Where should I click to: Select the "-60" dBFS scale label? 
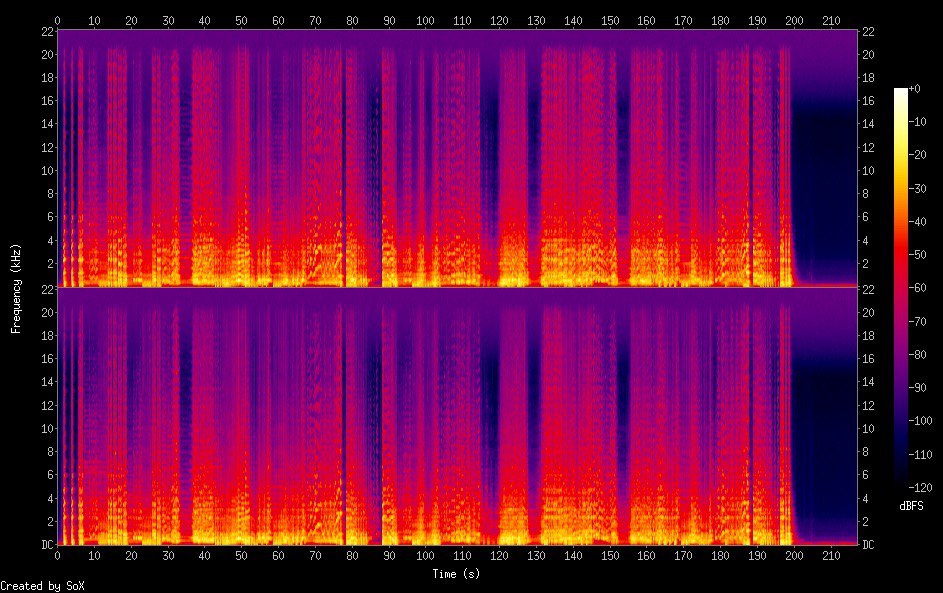917,287
